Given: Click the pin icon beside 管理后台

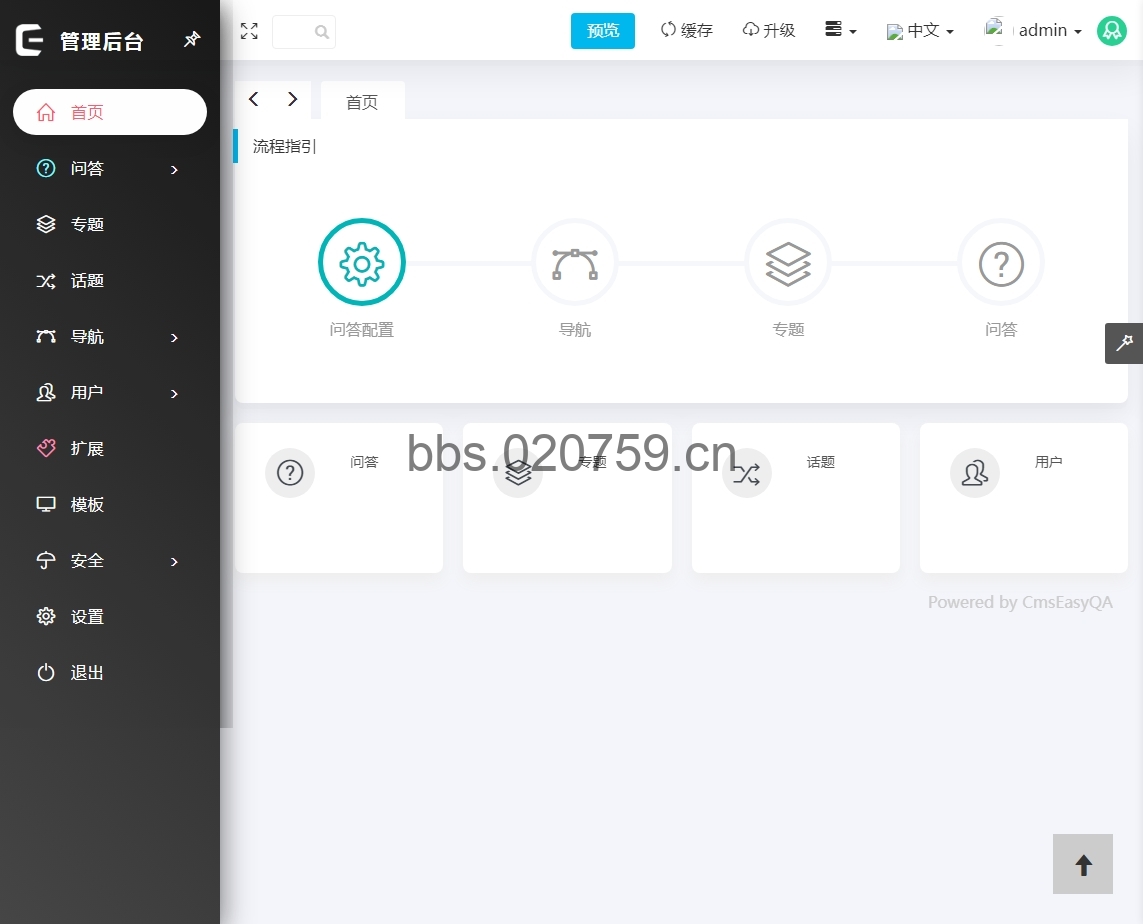Looking at the screenshot, I should point(192,40).
